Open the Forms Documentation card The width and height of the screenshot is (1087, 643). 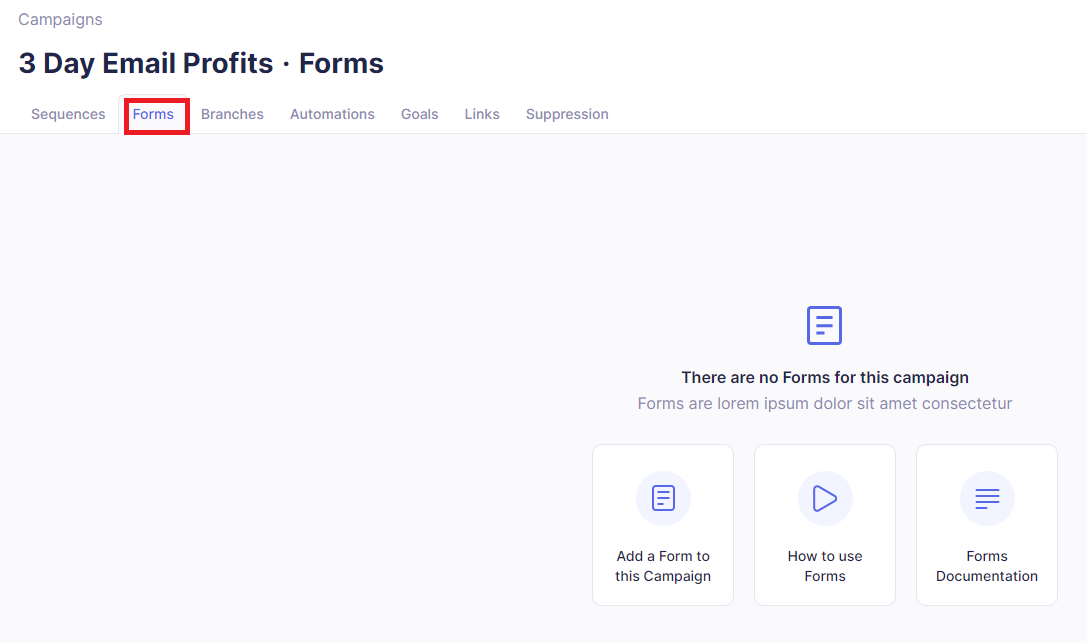(x=986, y=525)
